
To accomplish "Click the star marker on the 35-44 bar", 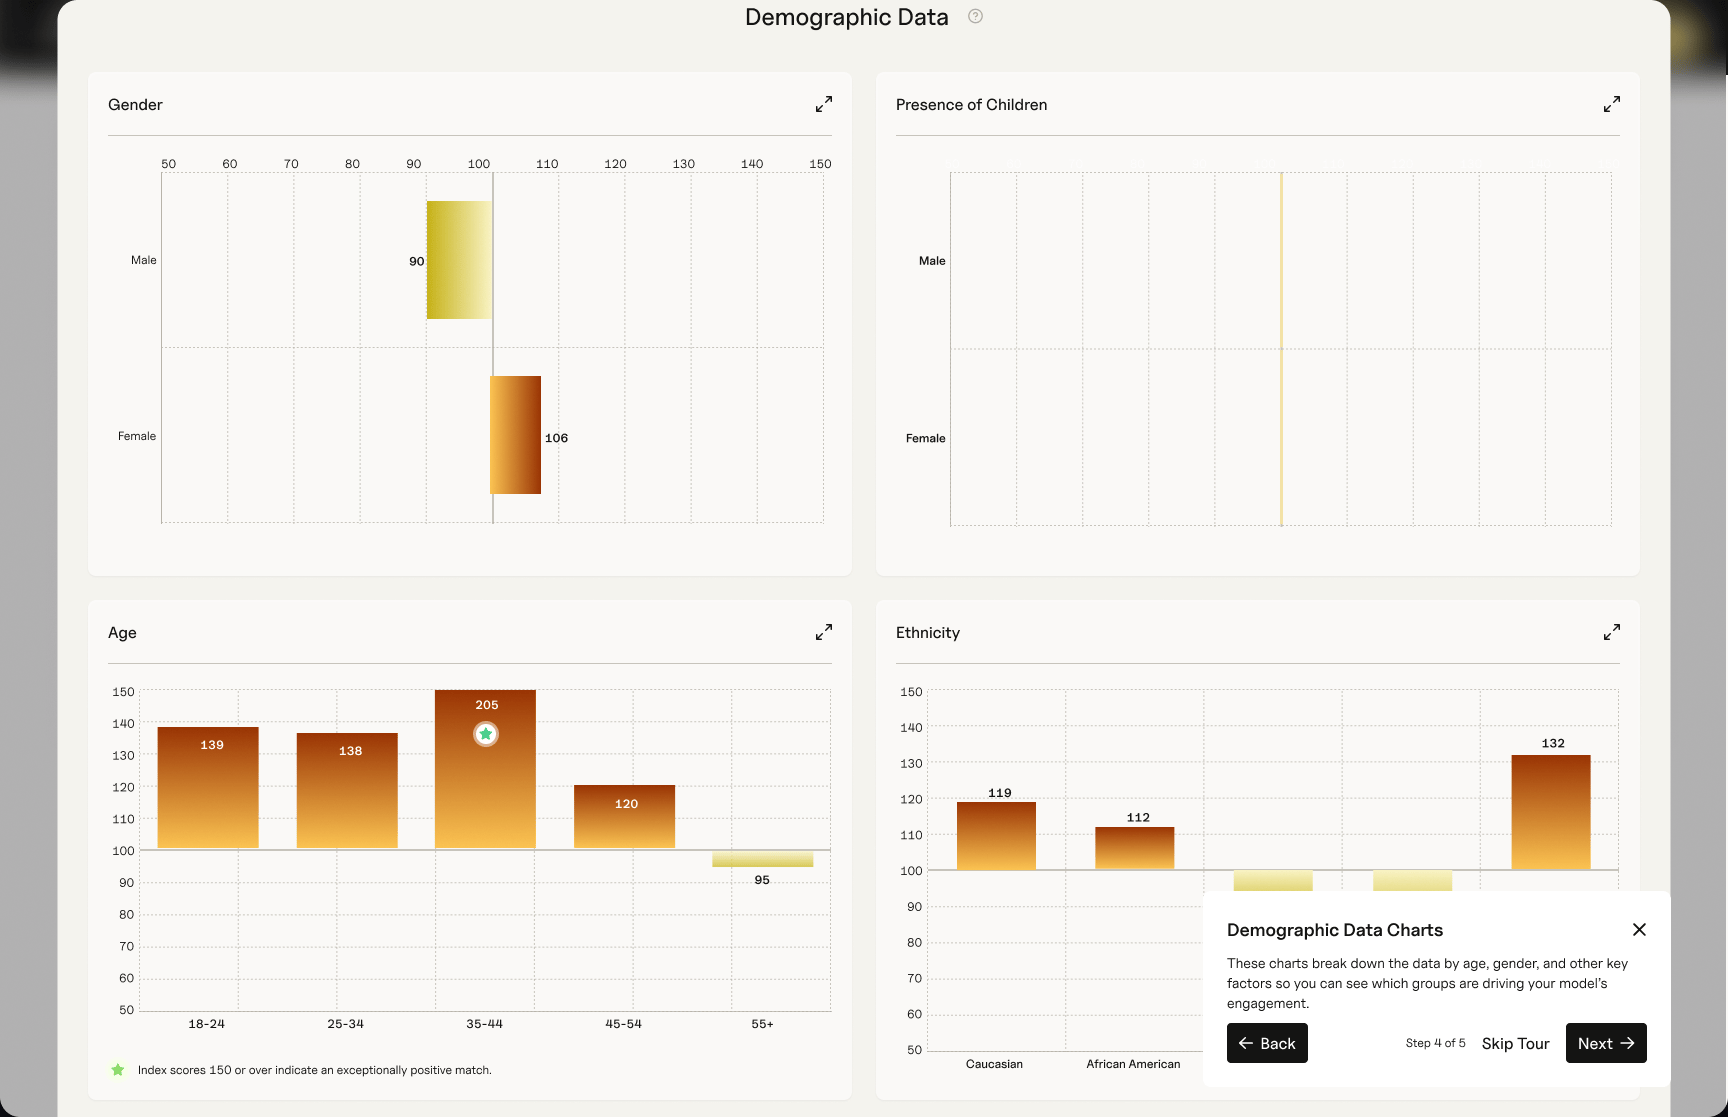I will [486, 734].
